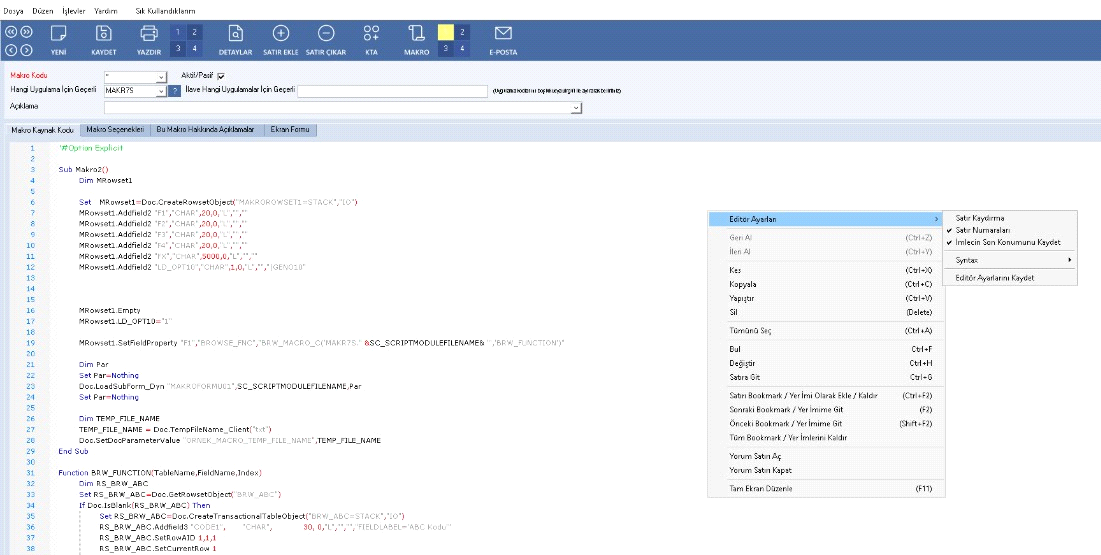Click the blue question mark help button
Image resolution: width=1101 pixels, height=555 pixels.
175,91
